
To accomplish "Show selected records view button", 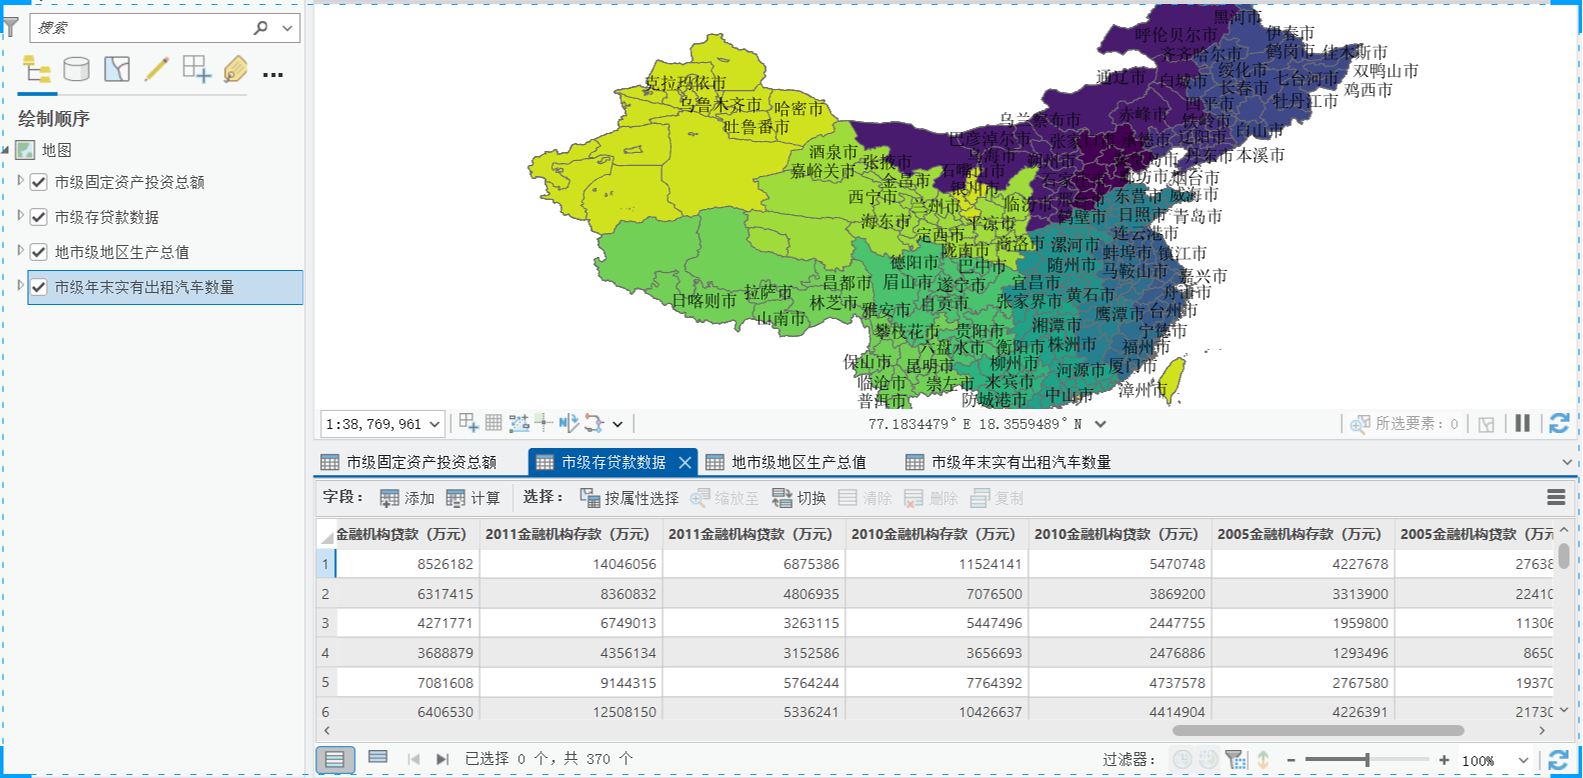I will (x=378, y=758).
